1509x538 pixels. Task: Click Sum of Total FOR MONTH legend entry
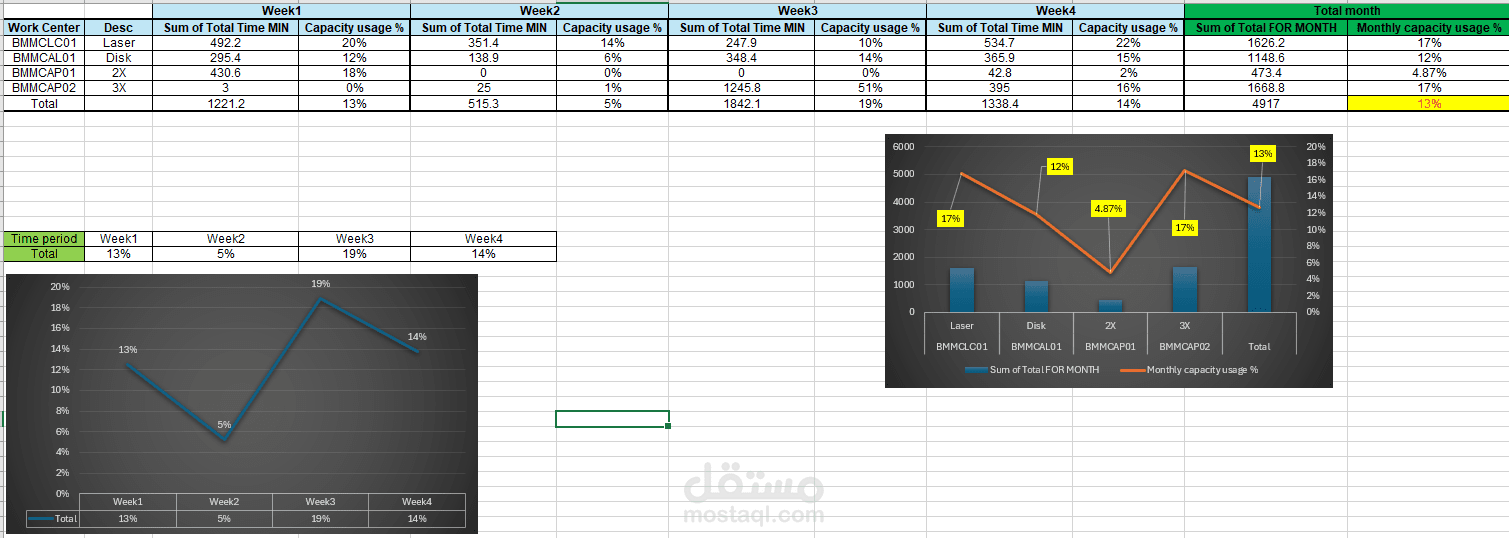pyautogui.click(x=1032, y=370)
